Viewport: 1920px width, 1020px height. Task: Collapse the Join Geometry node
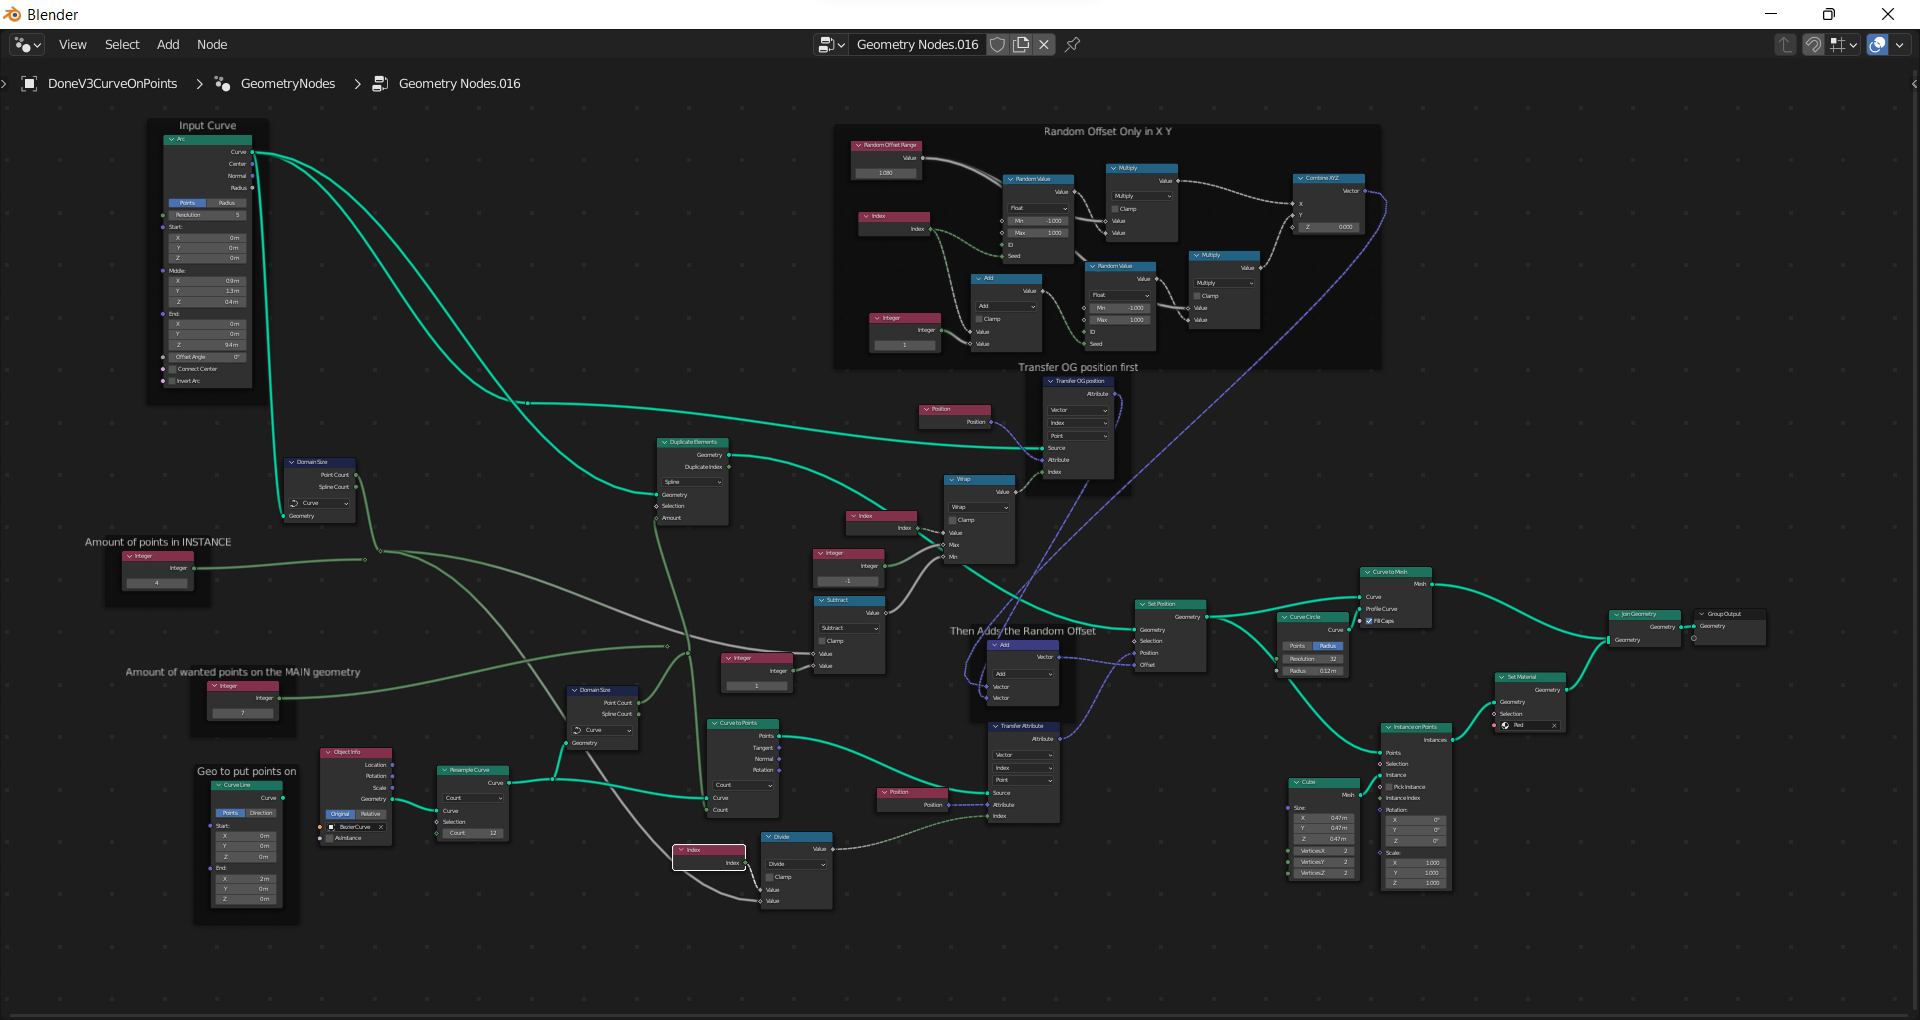[1615, 614]
